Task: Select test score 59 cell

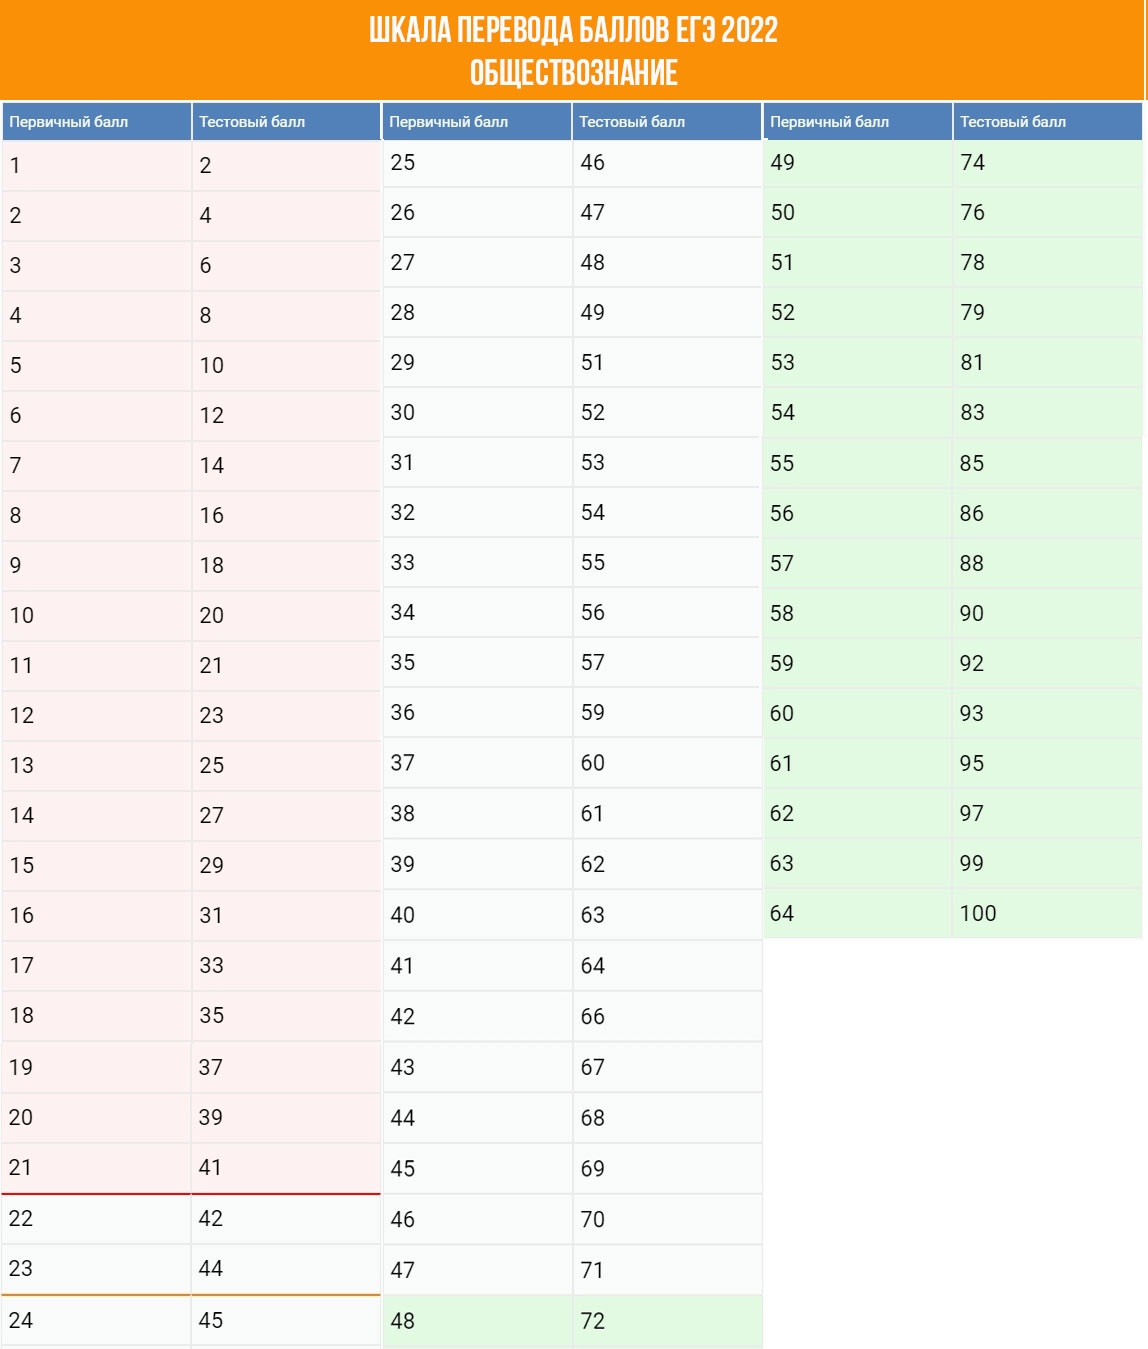Action: (x=667, y=713)
